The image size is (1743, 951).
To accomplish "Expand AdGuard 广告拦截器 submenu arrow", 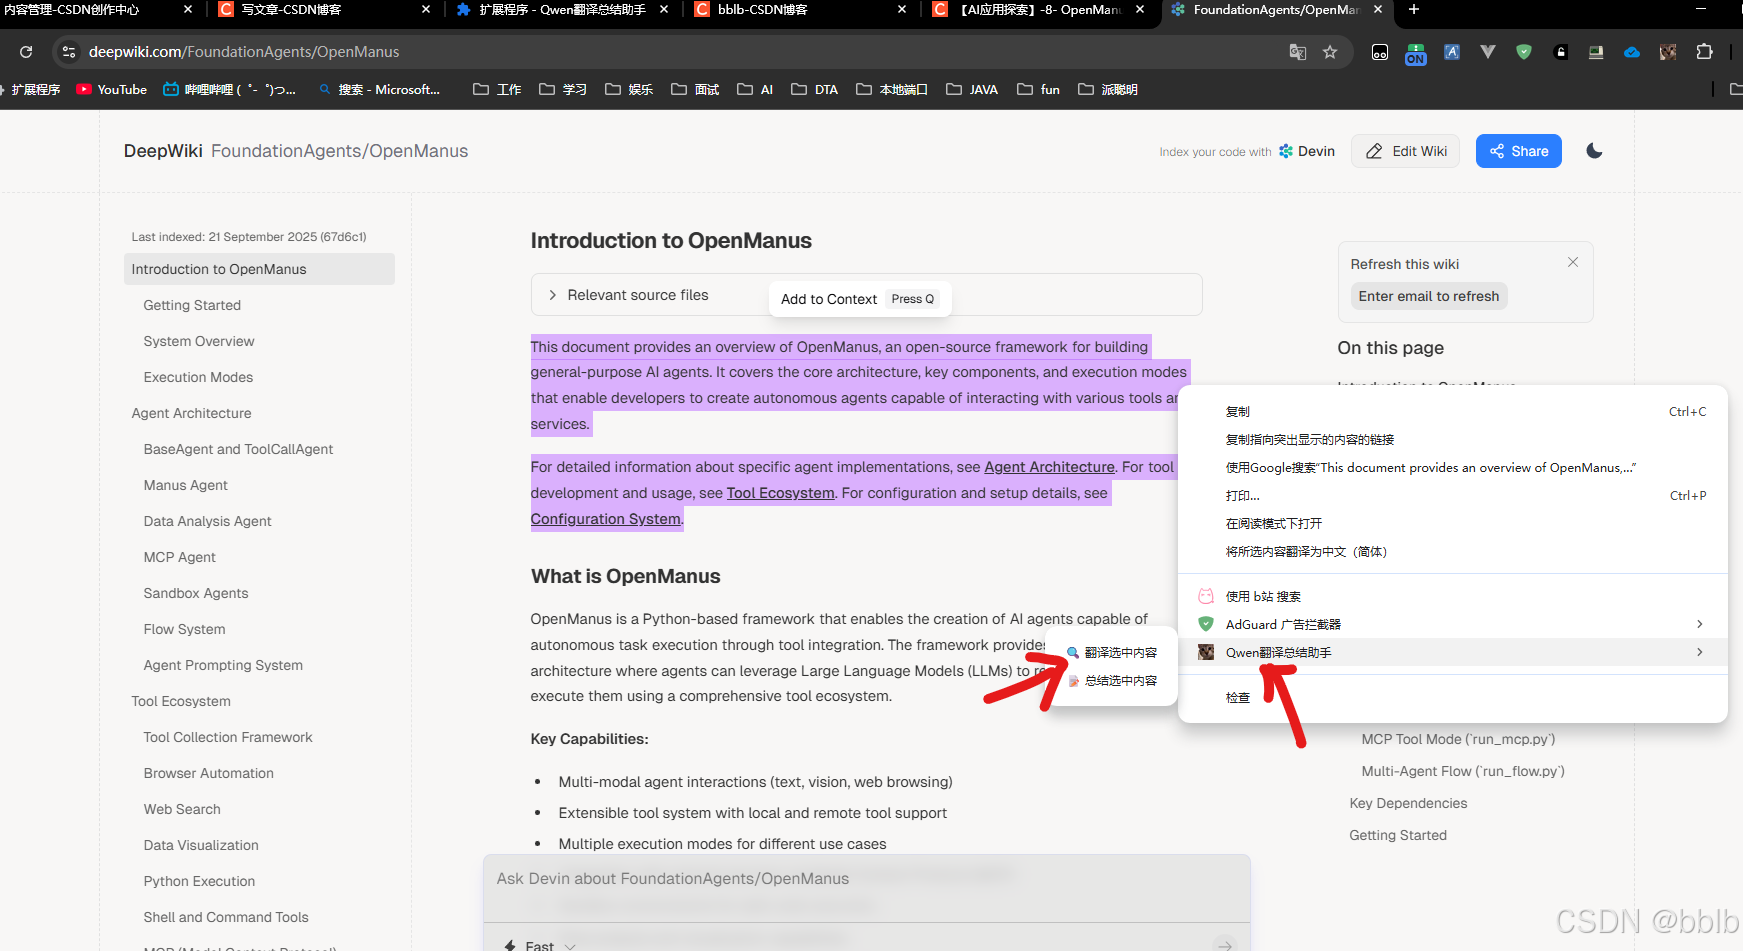I will tap(1700, 624).
